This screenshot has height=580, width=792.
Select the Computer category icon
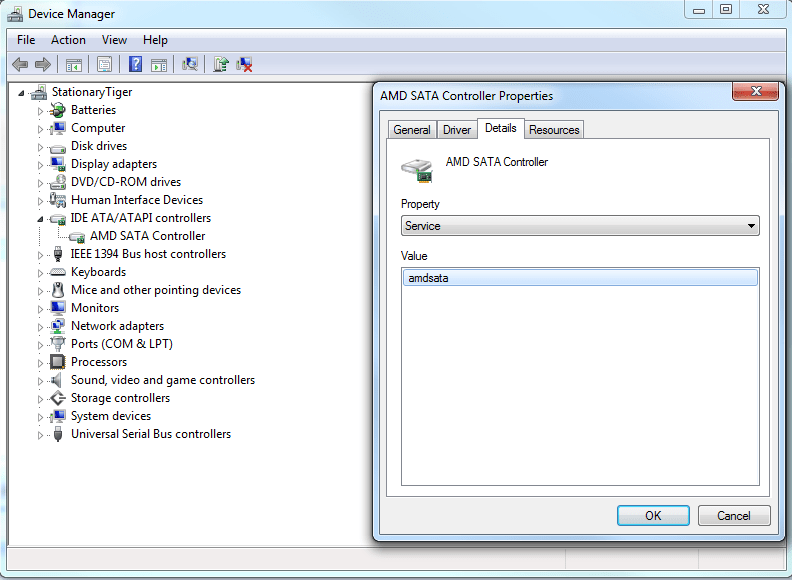tap(58, 128)
